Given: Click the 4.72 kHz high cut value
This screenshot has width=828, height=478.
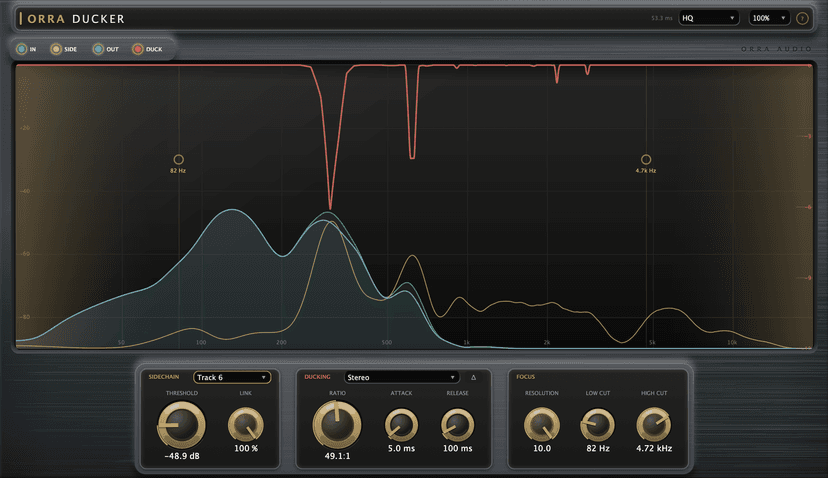Looking at the screenshot, I should (654, 448).
